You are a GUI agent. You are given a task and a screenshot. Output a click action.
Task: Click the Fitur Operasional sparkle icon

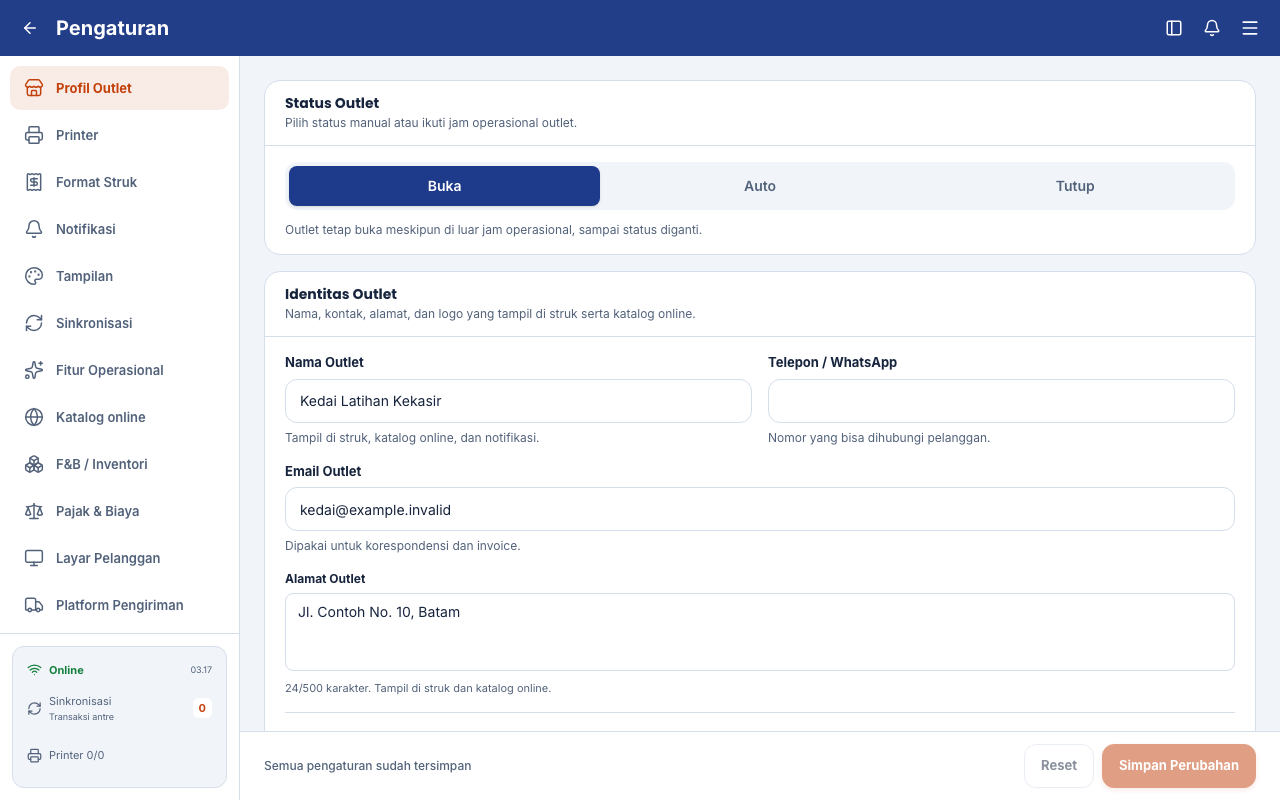34,370
